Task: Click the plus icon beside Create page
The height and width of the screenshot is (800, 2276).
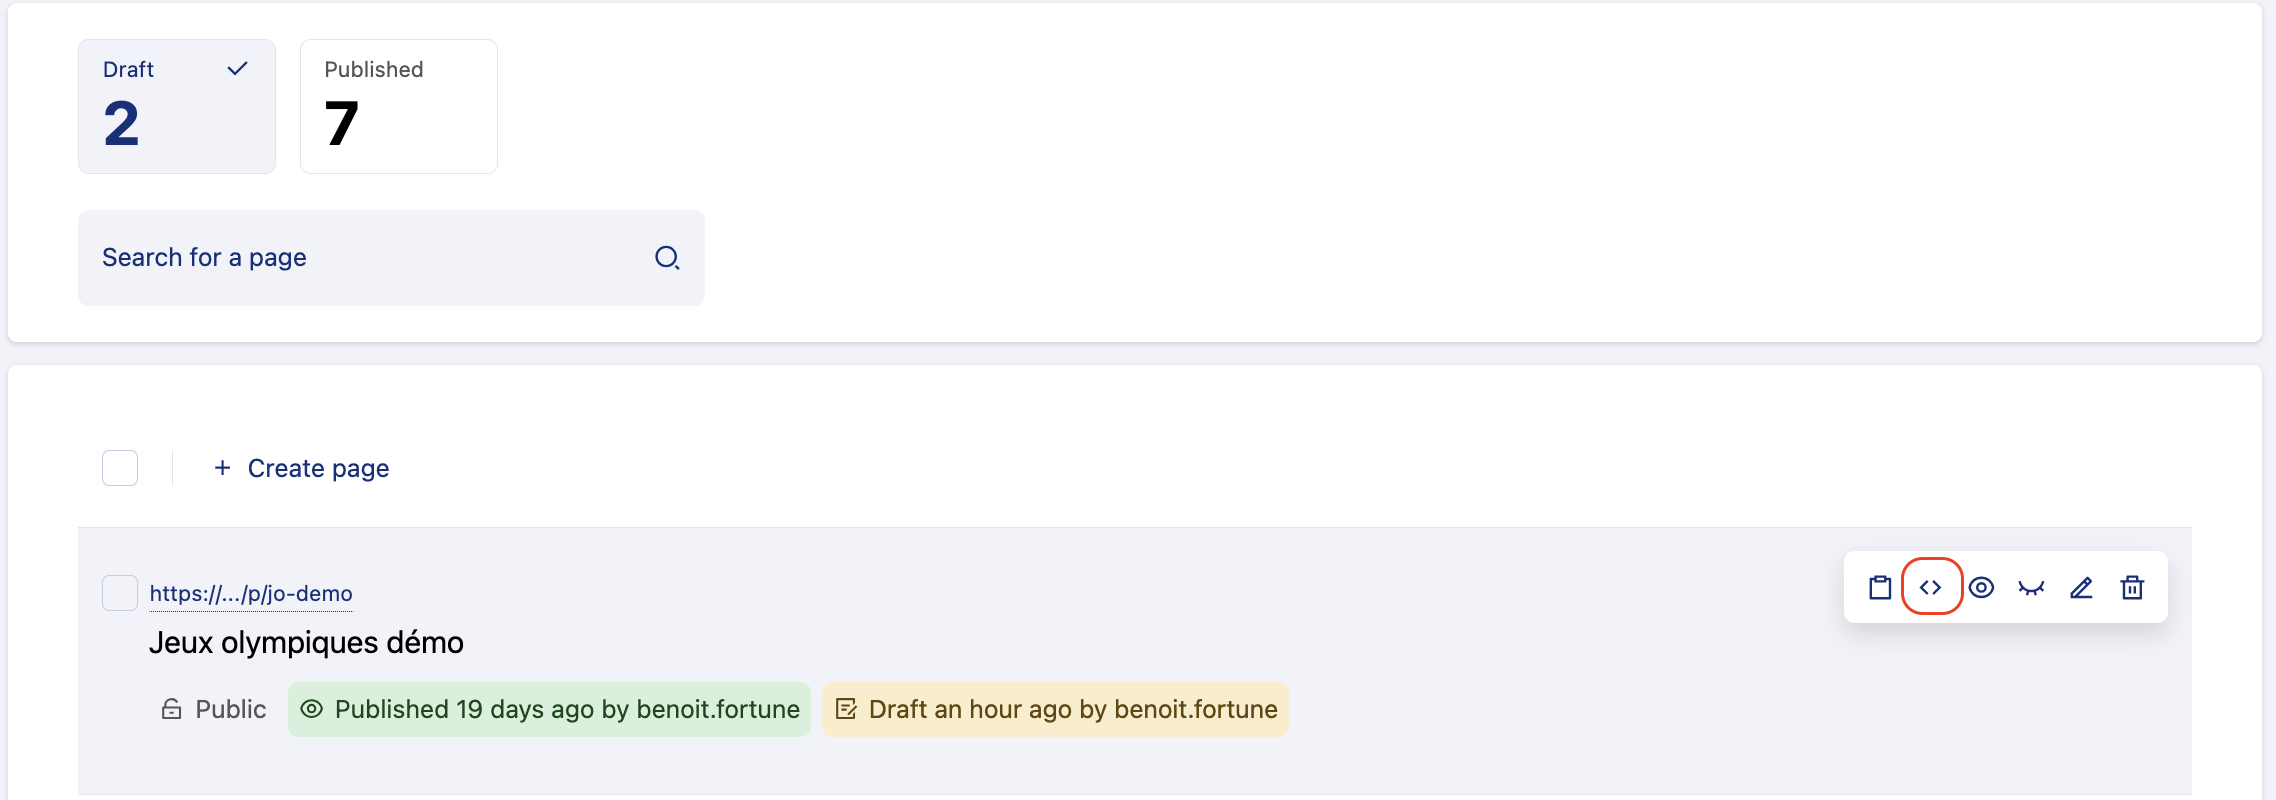Action: pos(222,468)
